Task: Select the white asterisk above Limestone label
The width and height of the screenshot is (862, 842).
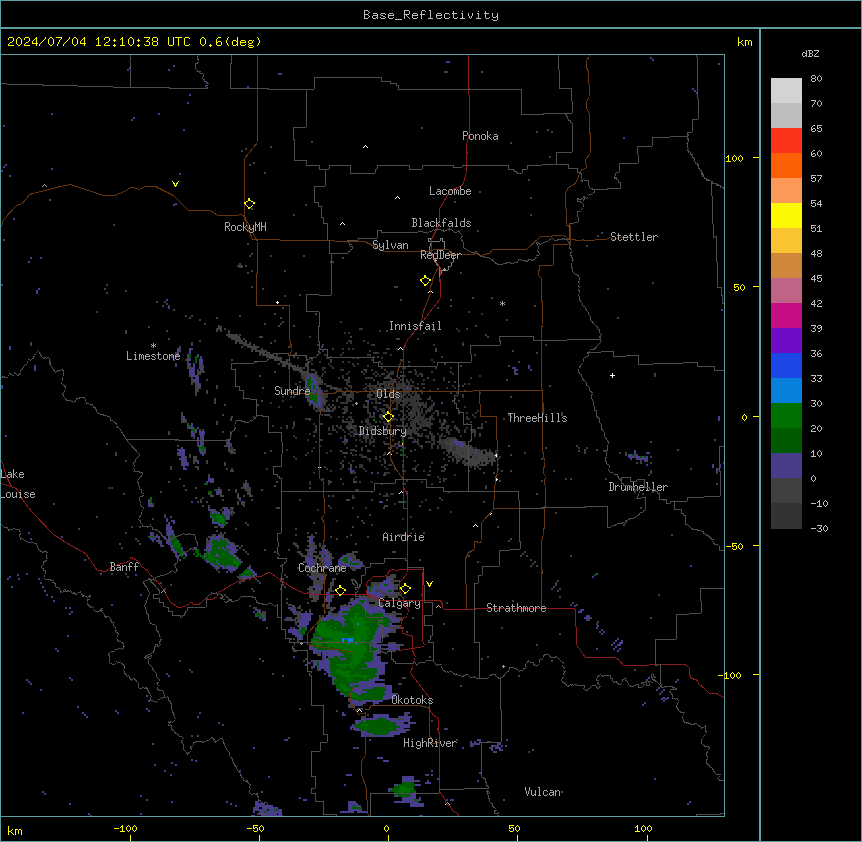Action: pos(153,346)
